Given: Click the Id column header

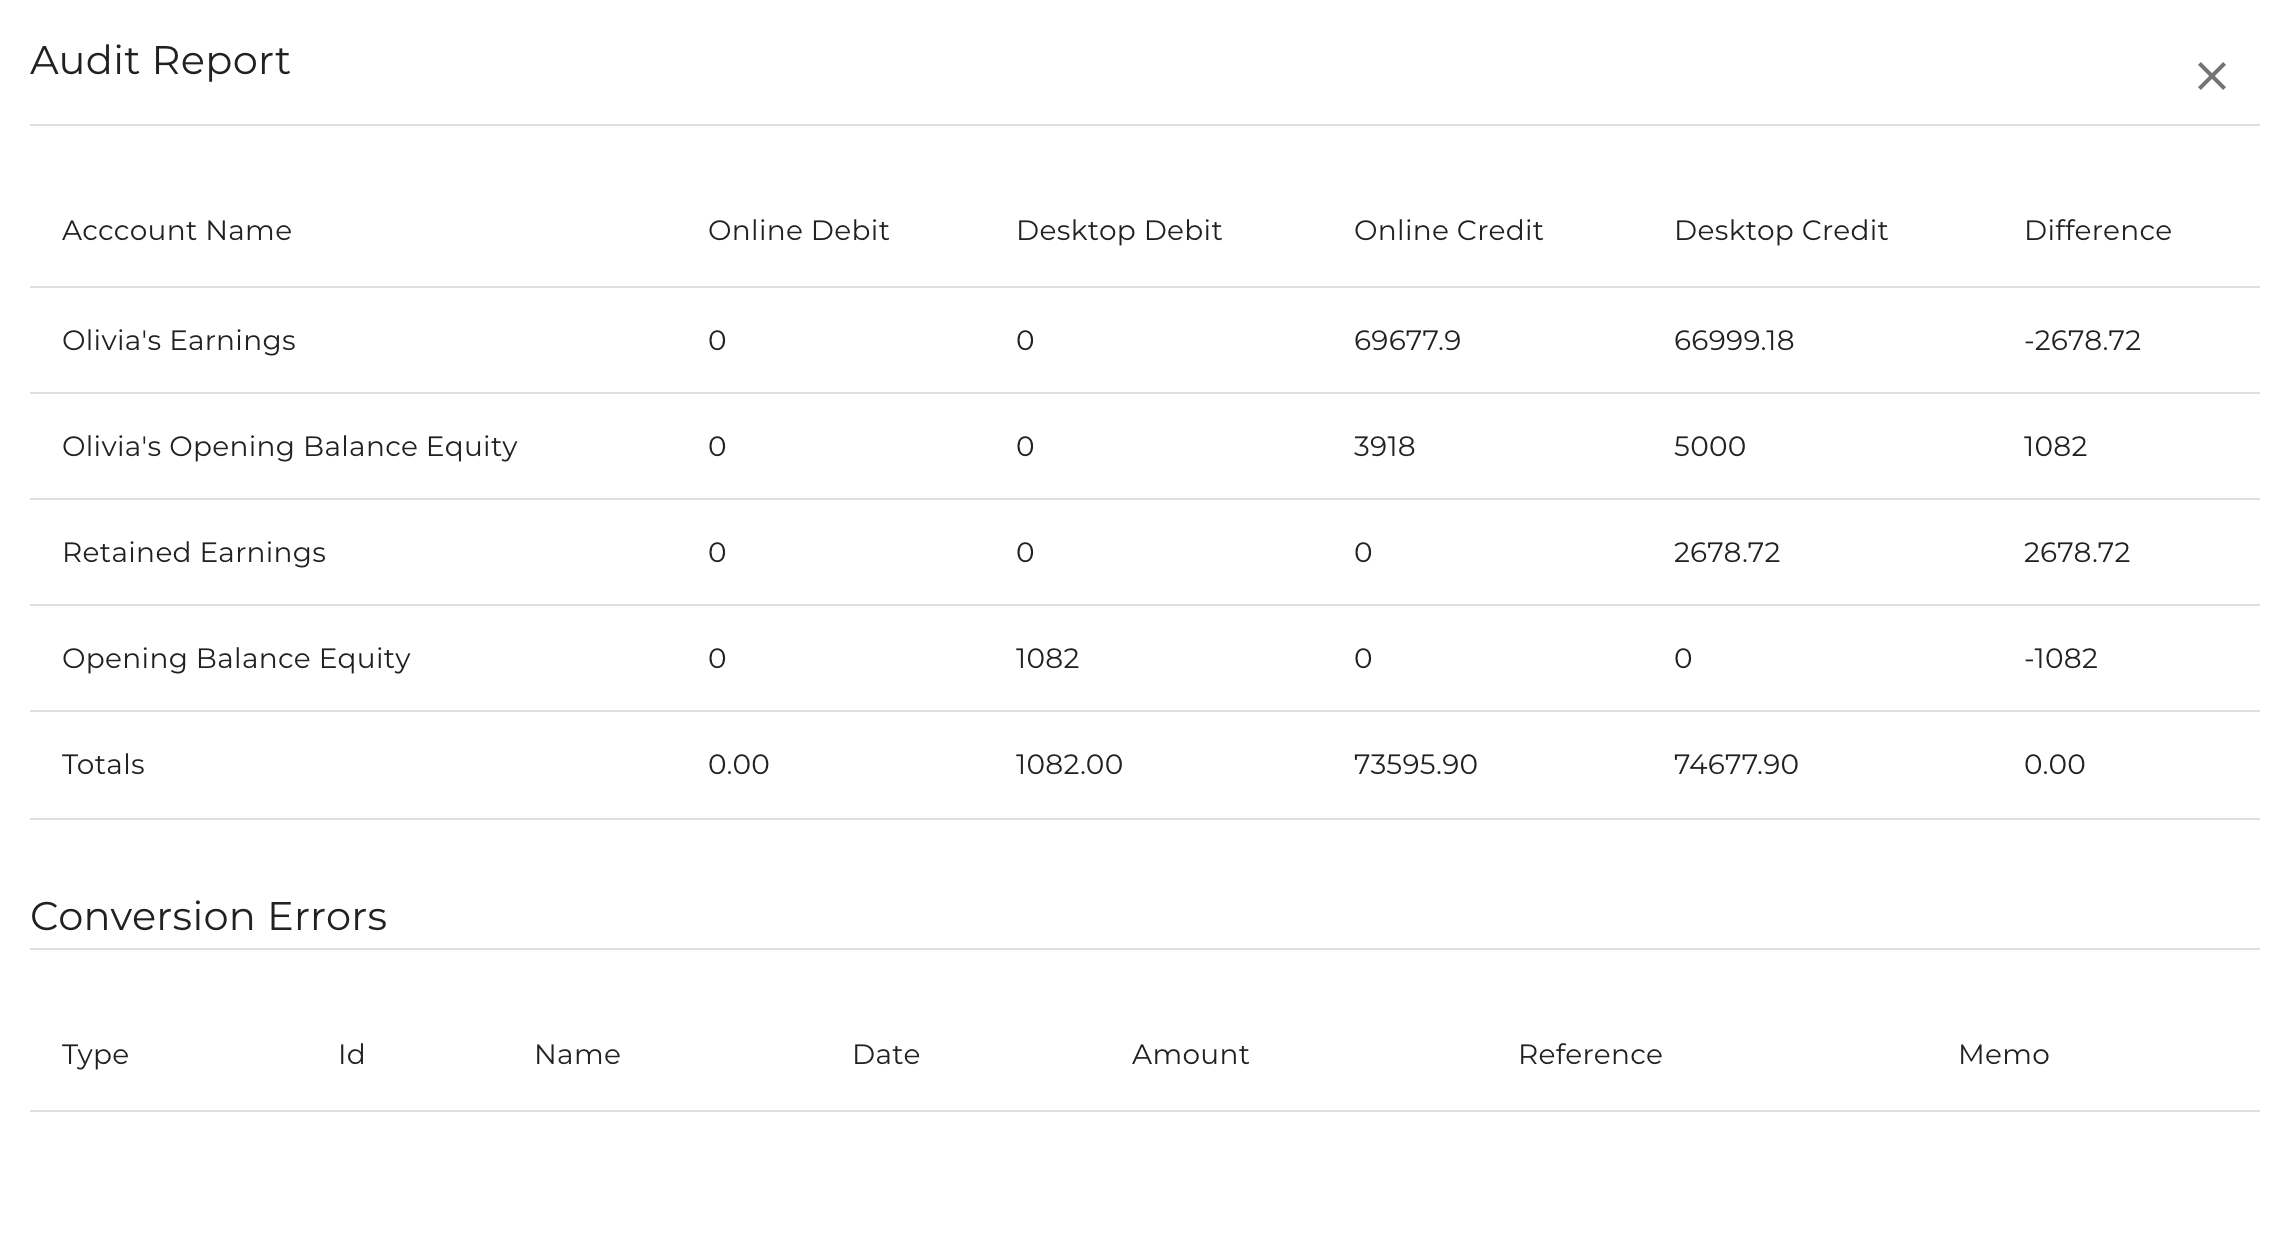Looking at the screenshot, I should 351,1055.
